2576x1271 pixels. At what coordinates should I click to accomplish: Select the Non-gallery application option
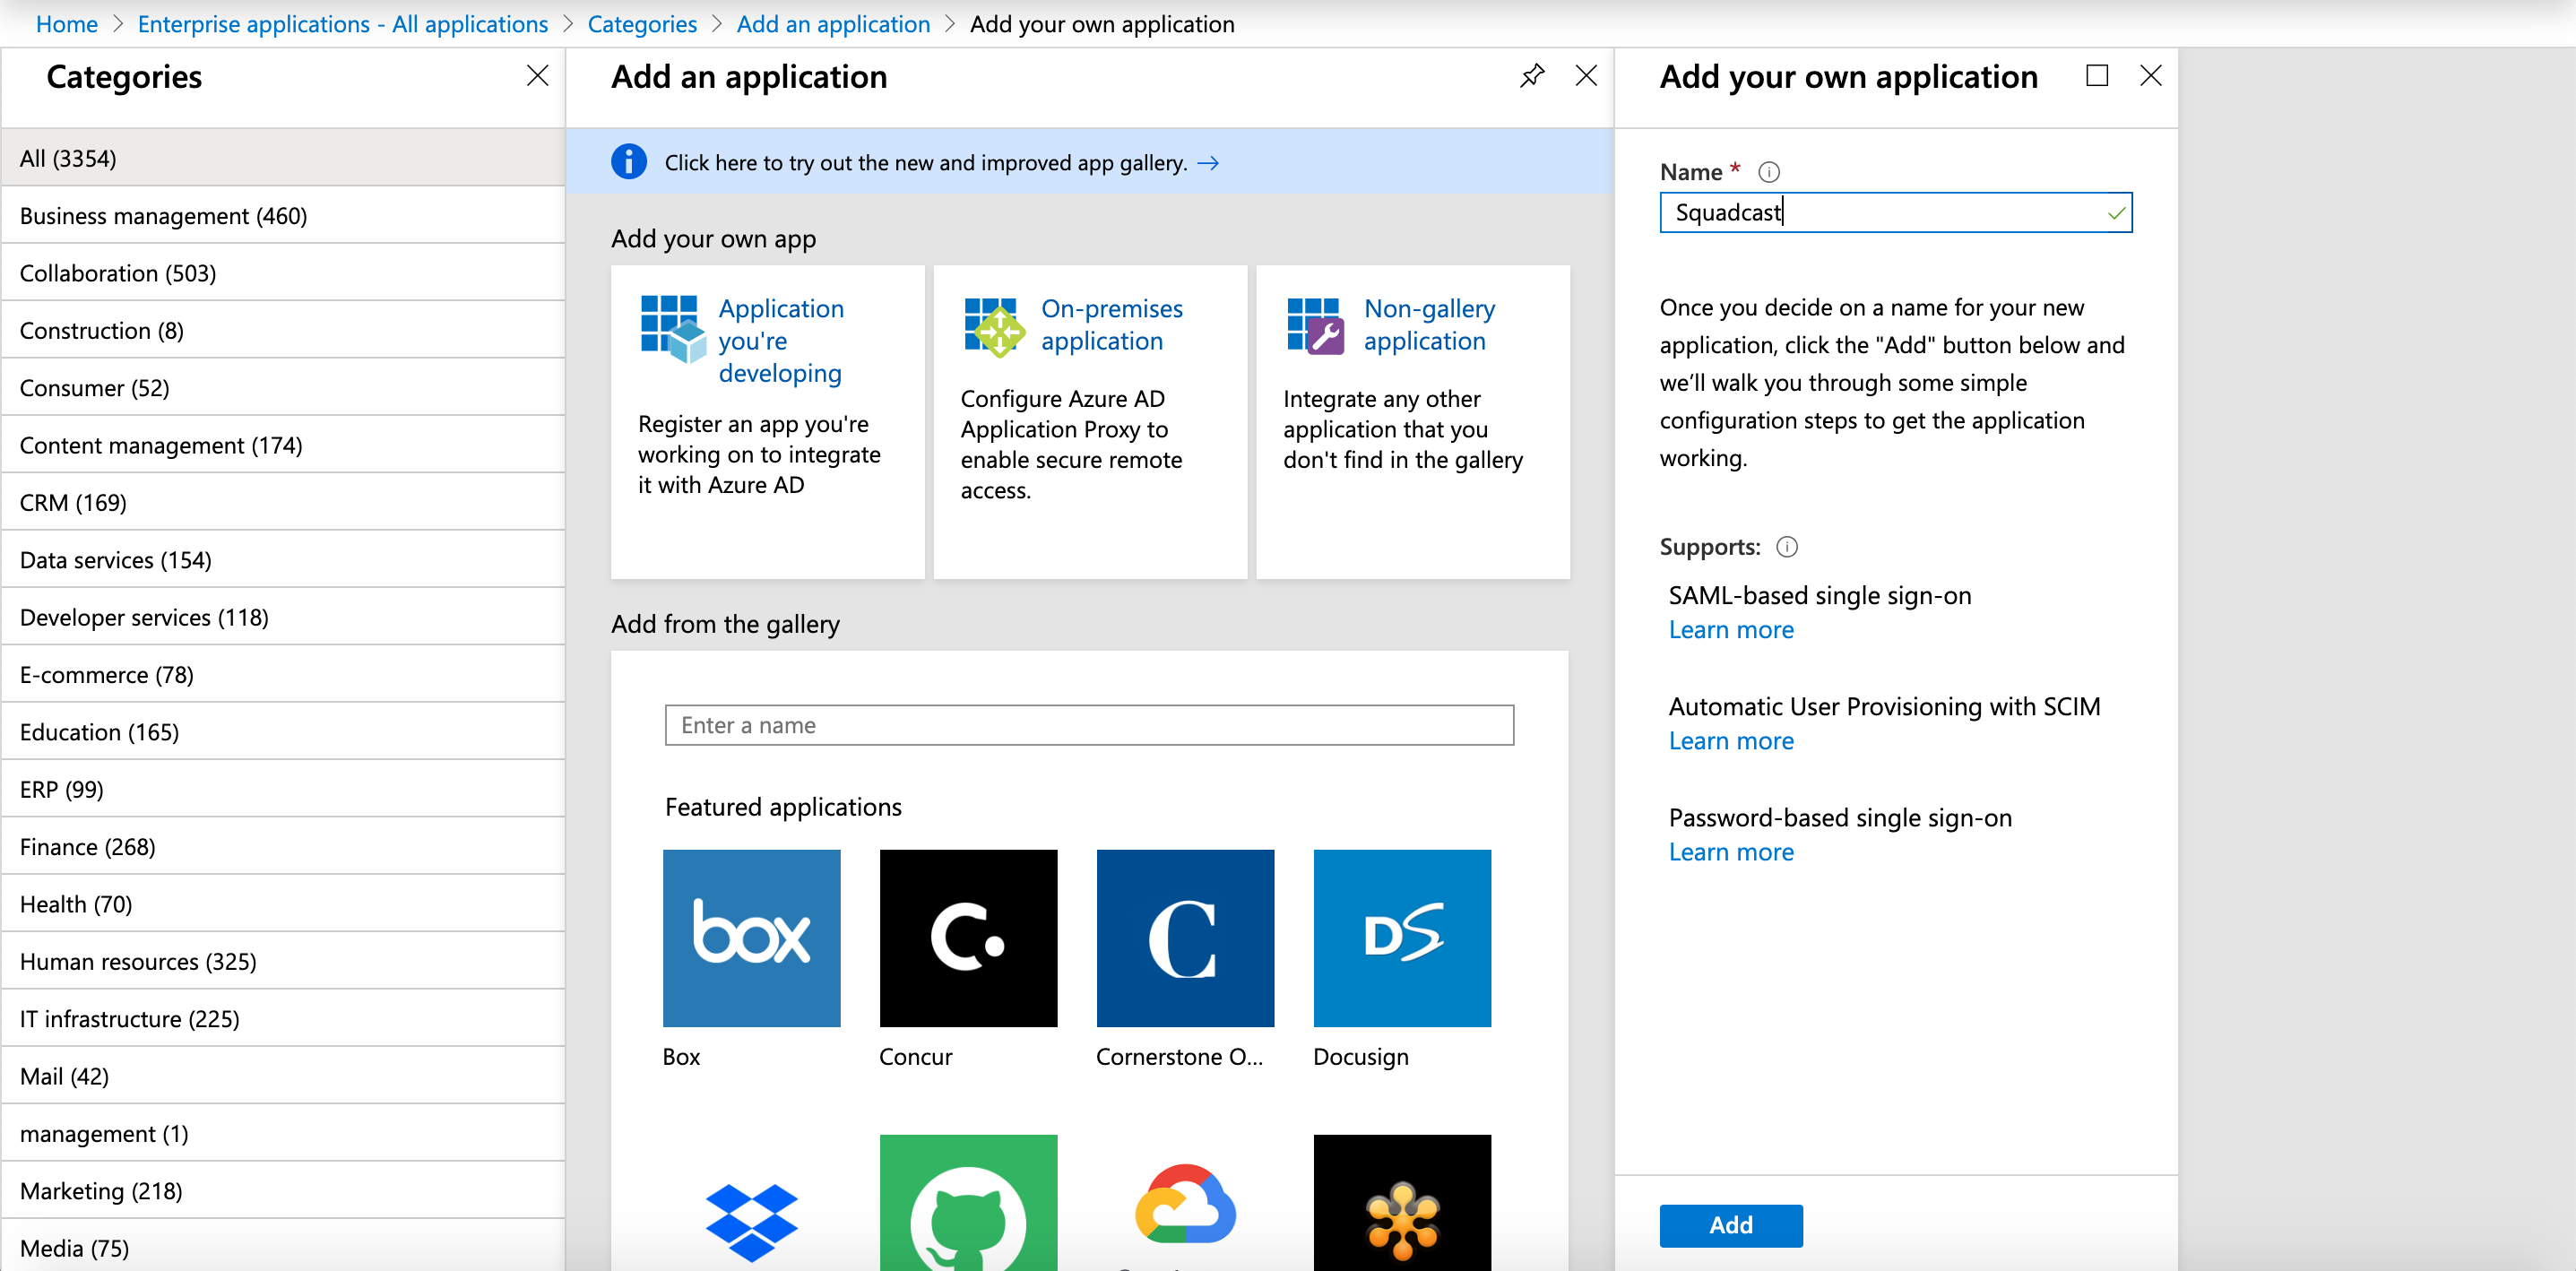(x=1428, y=325)
